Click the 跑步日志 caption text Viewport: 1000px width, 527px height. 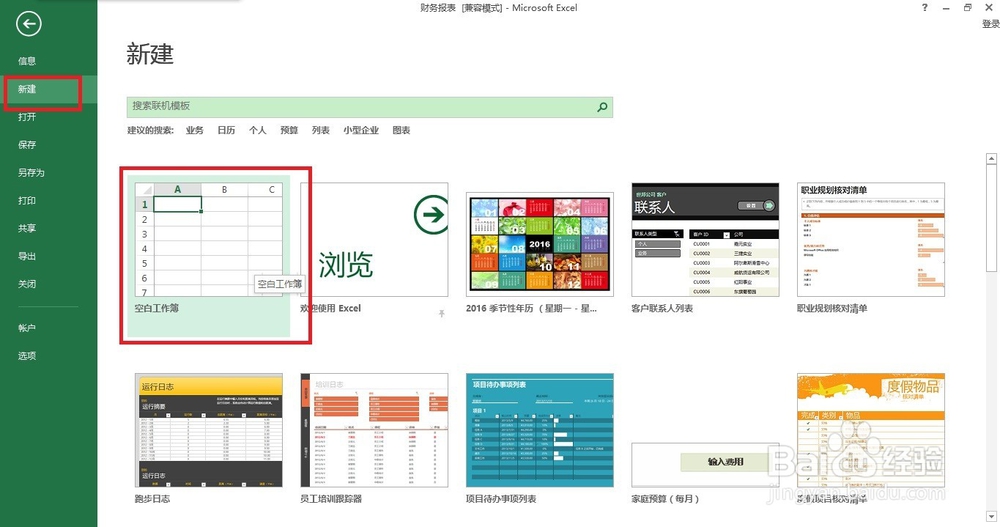click(x=152, y=499)
